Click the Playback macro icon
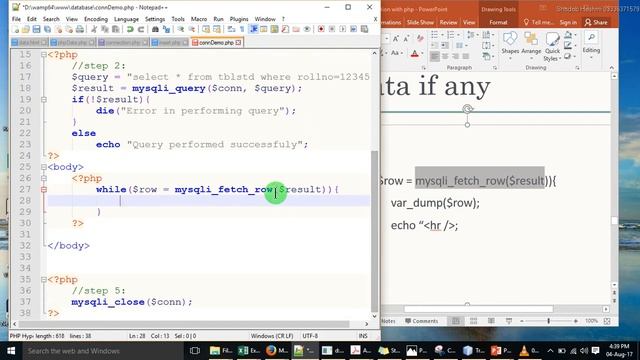The image size is (640, 360). [342, 29]
